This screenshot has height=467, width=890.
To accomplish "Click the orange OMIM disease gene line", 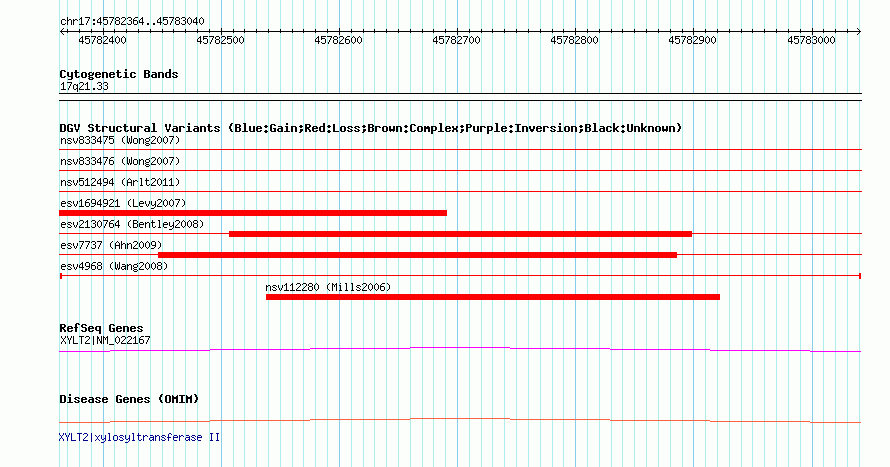I will point(460,420).
